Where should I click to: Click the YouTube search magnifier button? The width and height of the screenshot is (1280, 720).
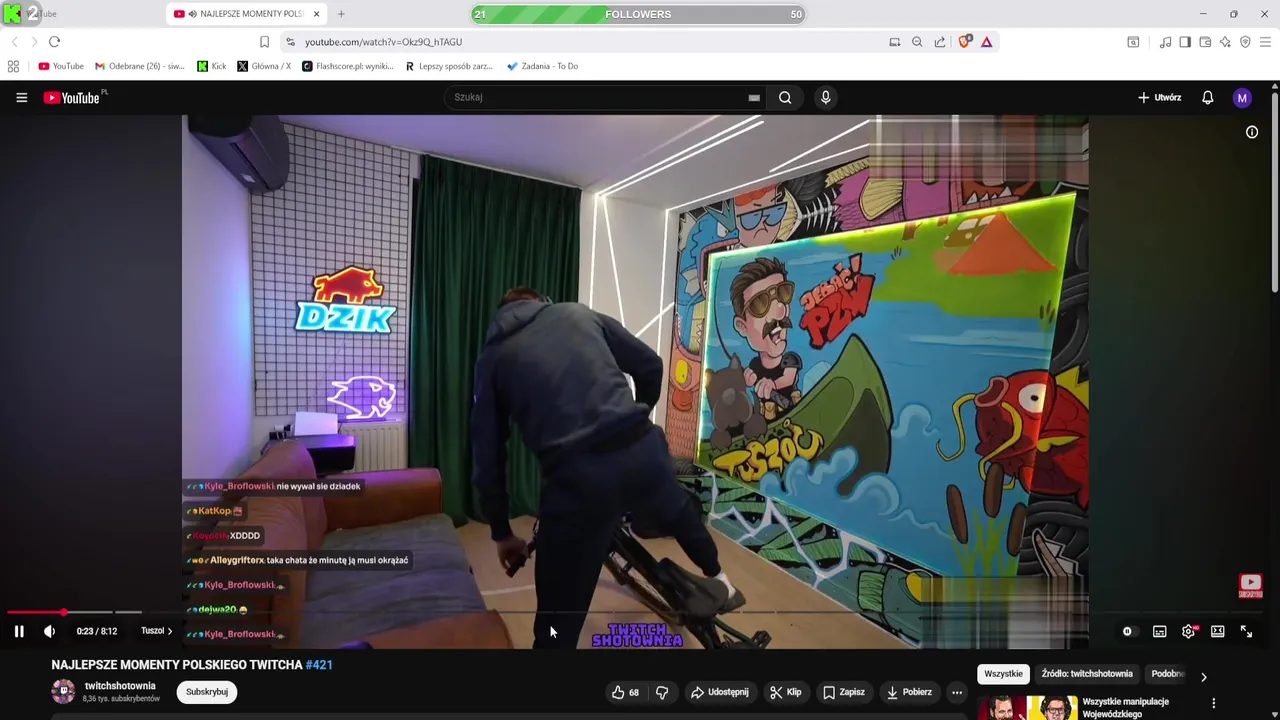(785, 97)
